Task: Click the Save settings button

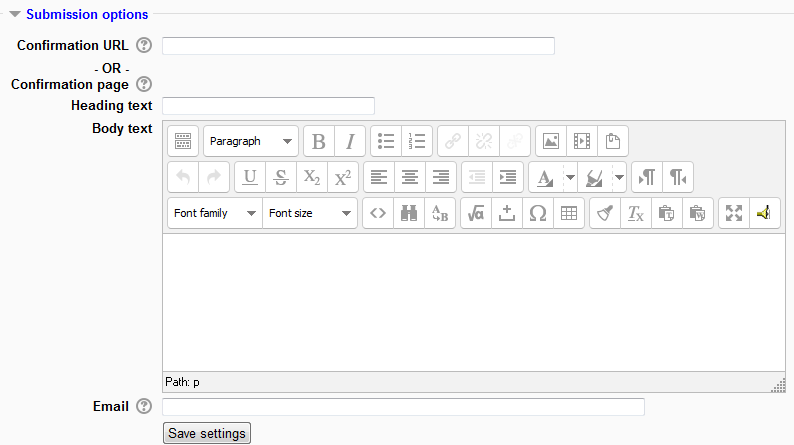Action: 206,433
